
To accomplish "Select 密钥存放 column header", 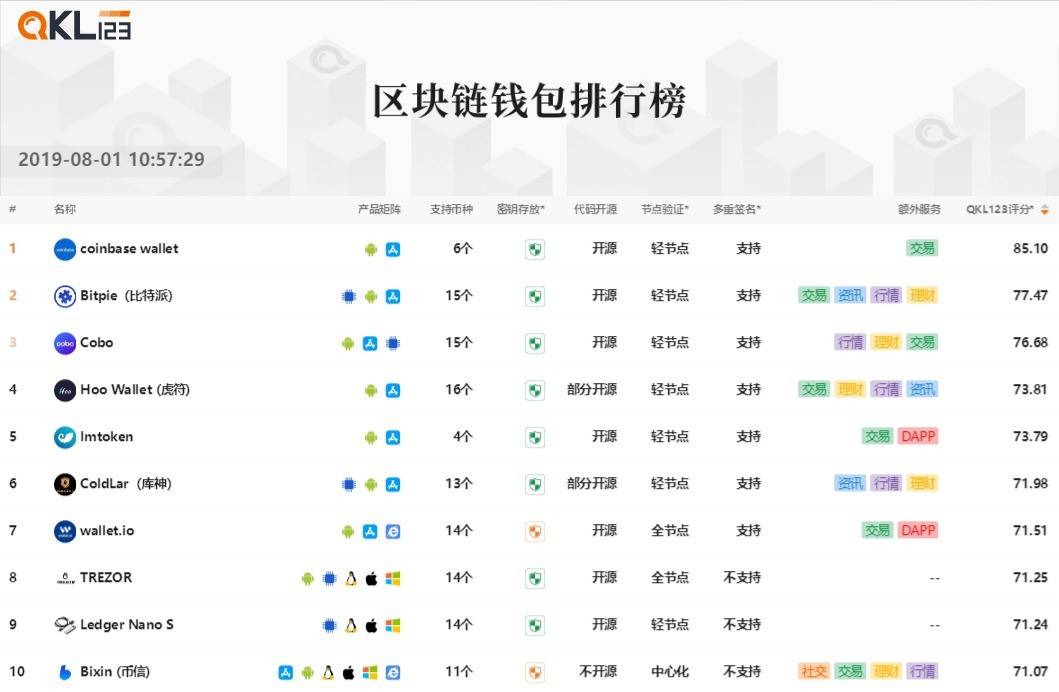I will 521,209.
